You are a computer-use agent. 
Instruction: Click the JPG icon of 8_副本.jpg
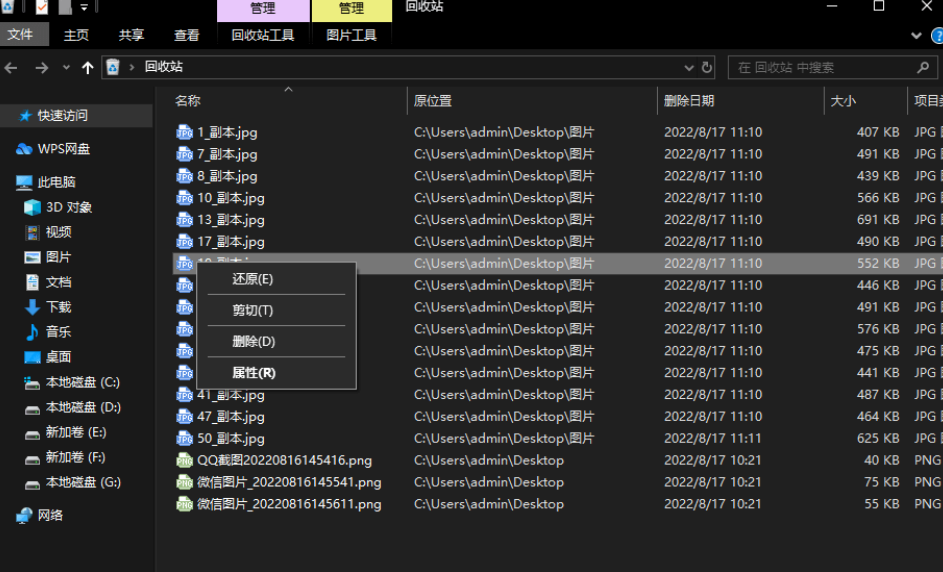point(184,176)
